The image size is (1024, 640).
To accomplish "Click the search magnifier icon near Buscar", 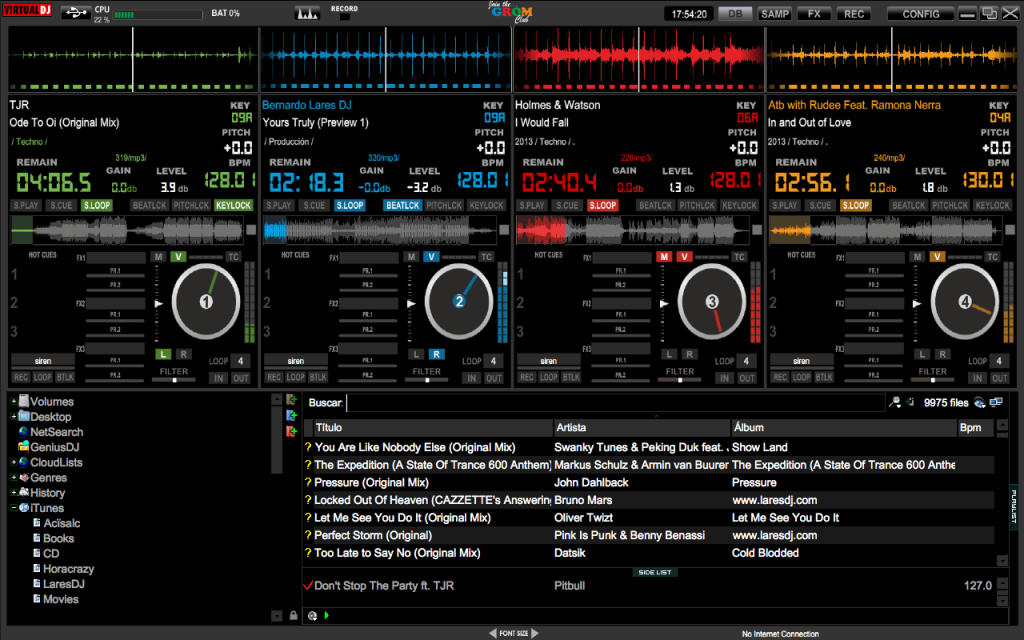I will click(897, 400).
